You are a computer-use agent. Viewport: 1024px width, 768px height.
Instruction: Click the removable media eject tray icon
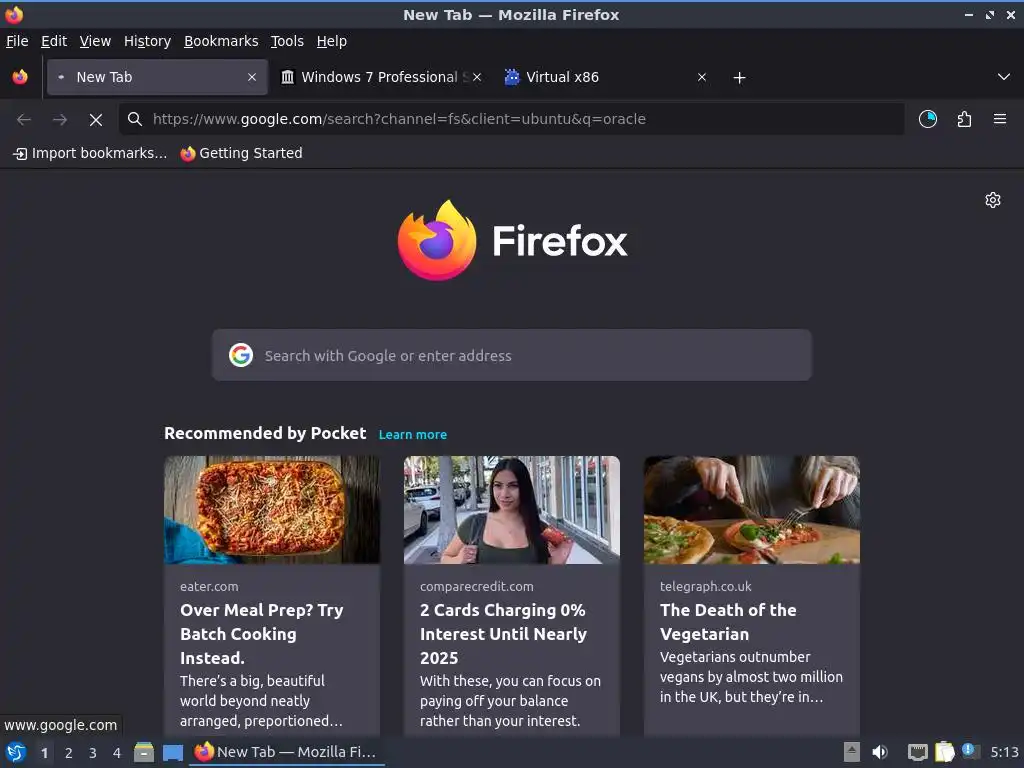click(x=852, y=752)
